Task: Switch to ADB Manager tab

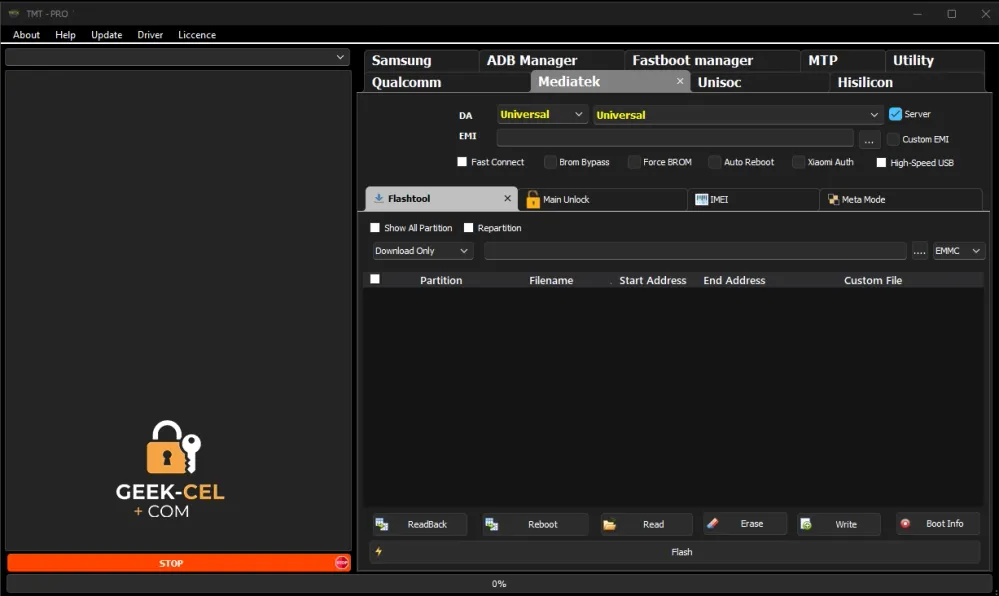Action: [552, 60]
